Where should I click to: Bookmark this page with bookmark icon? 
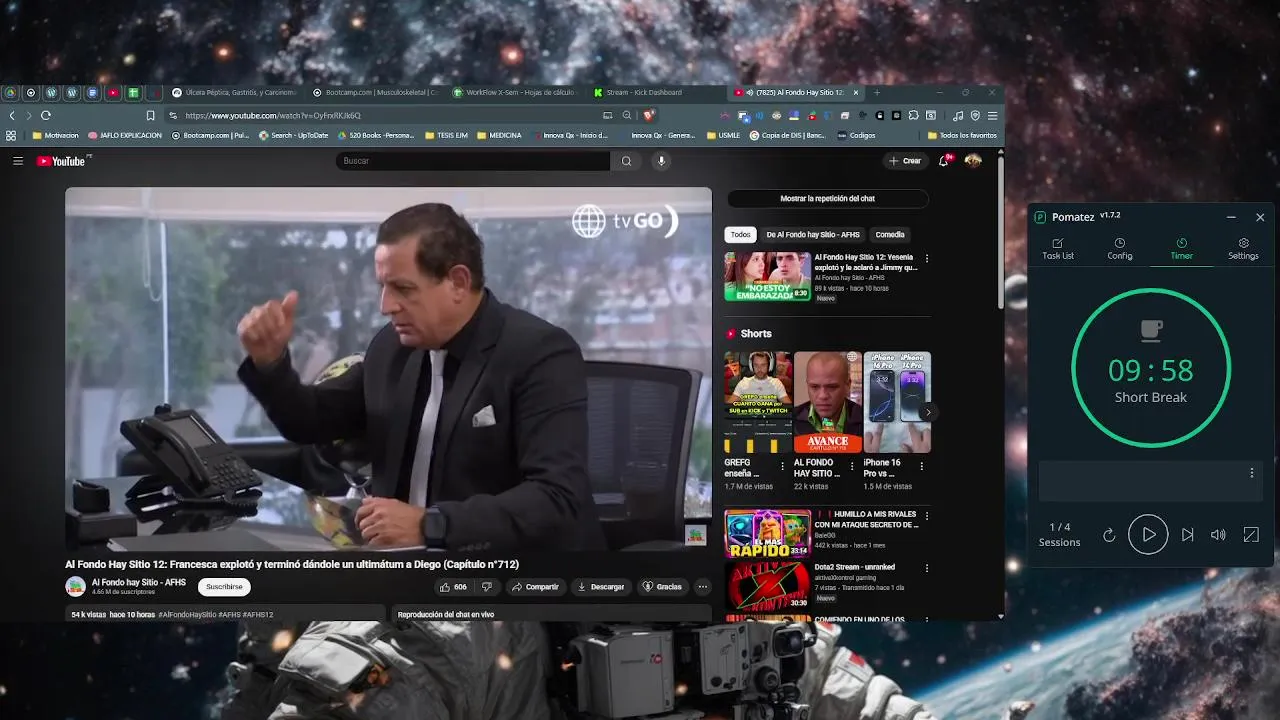pos(151,115)
